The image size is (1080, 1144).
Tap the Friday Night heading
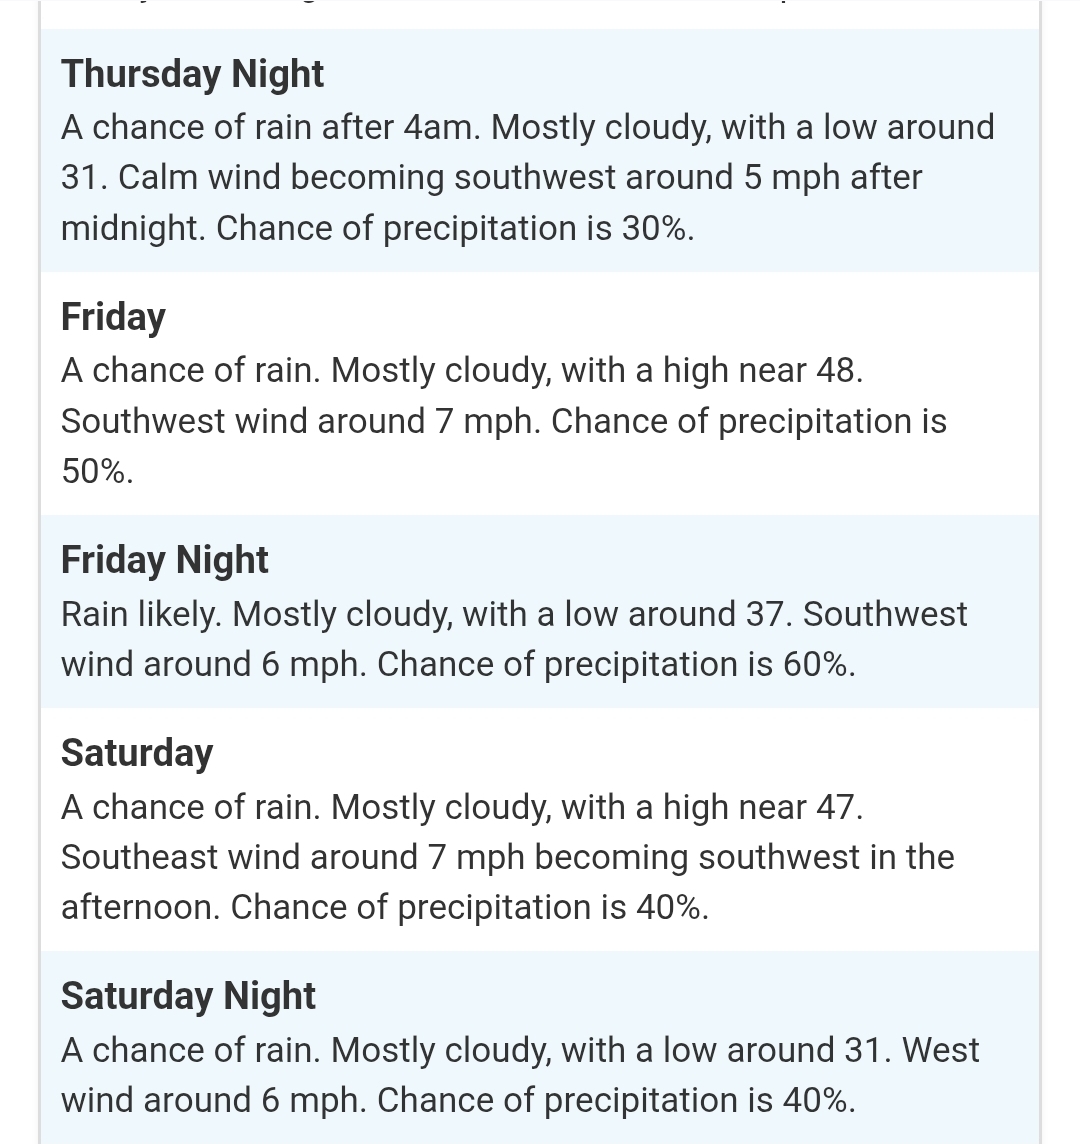[x=164, y=560]
